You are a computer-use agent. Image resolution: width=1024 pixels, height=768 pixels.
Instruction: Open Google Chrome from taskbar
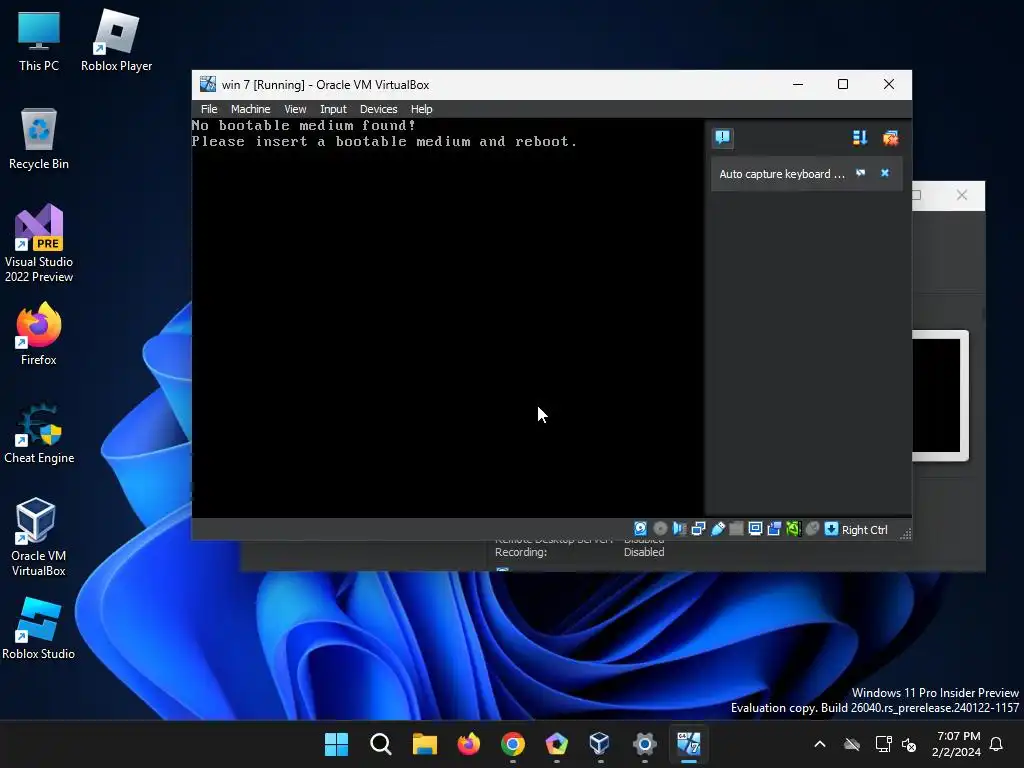coord(513,744)
